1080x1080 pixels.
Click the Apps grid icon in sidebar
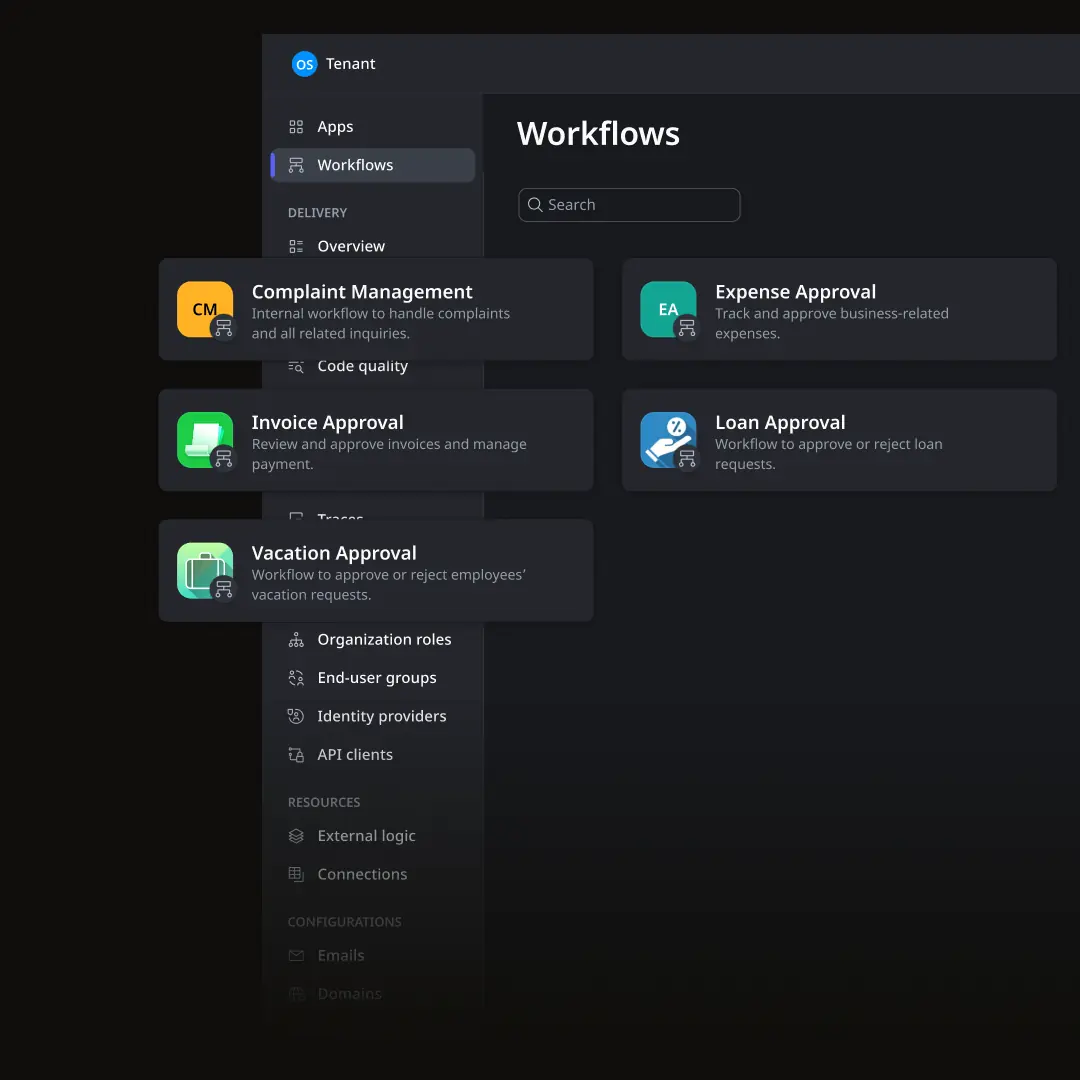click(294, 126)
